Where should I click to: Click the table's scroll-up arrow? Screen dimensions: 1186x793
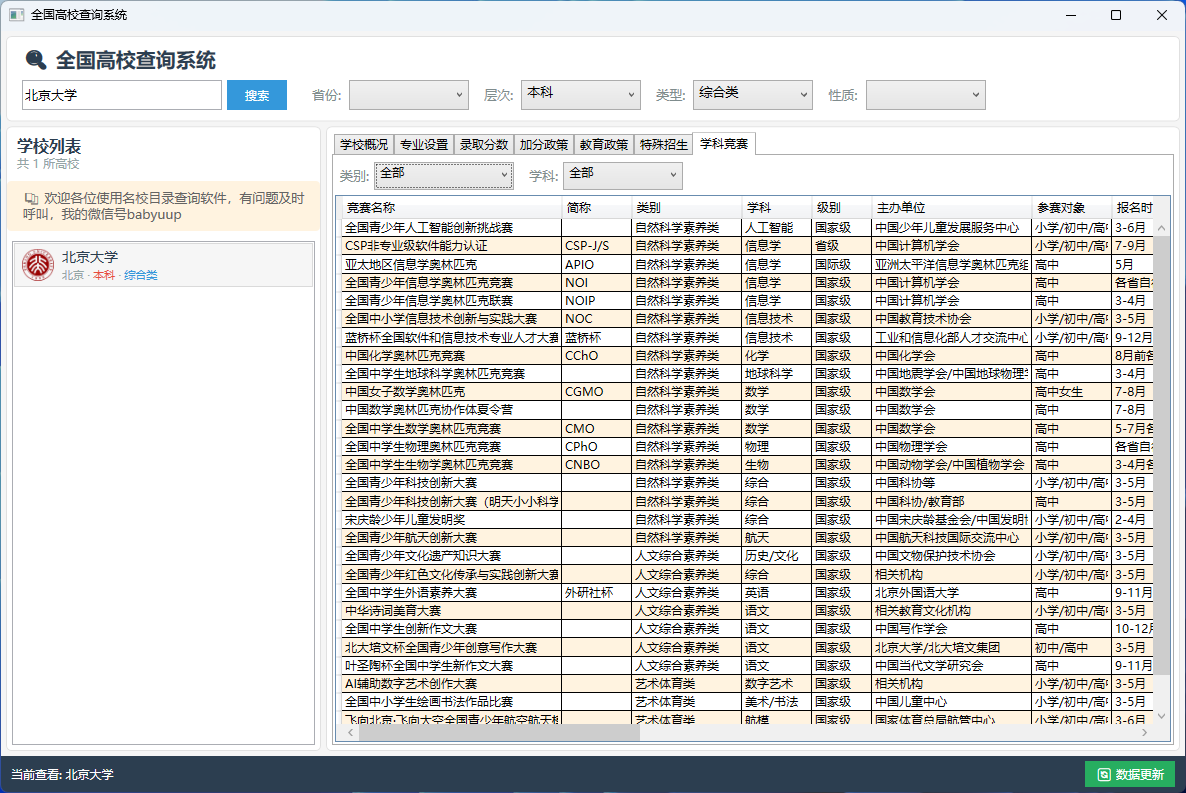point(1161,228)
